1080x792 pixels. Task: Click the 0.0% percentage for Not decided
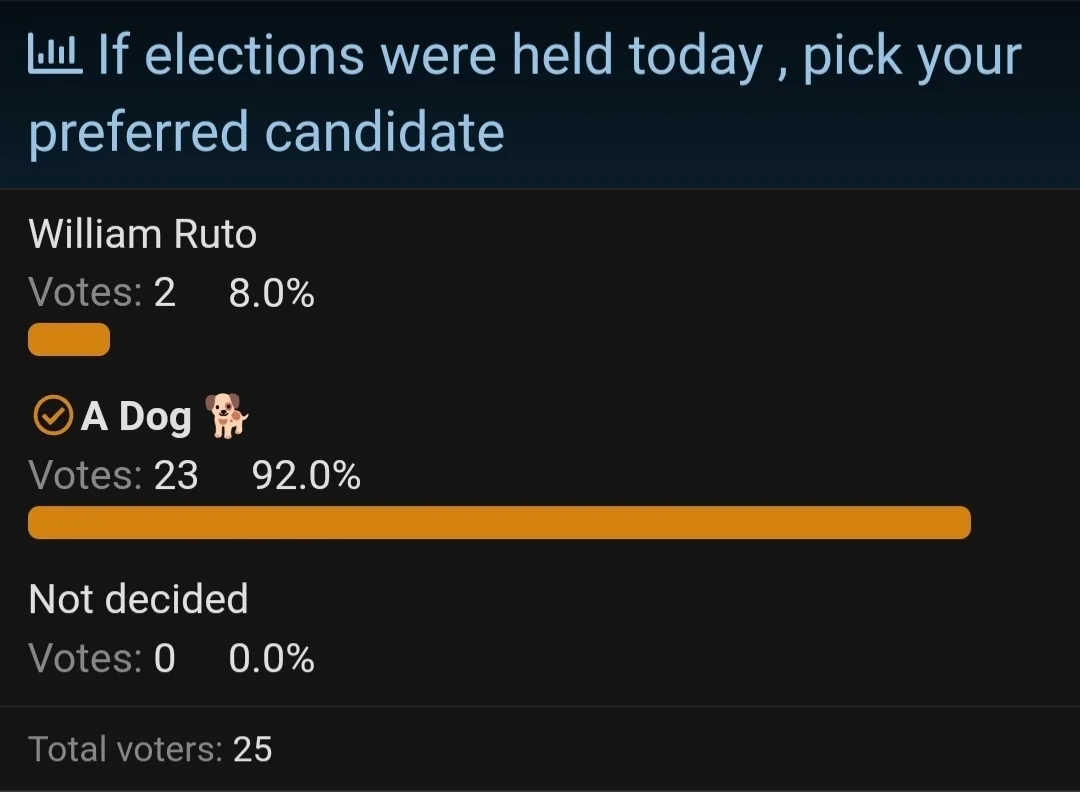[x=271, y=658]
